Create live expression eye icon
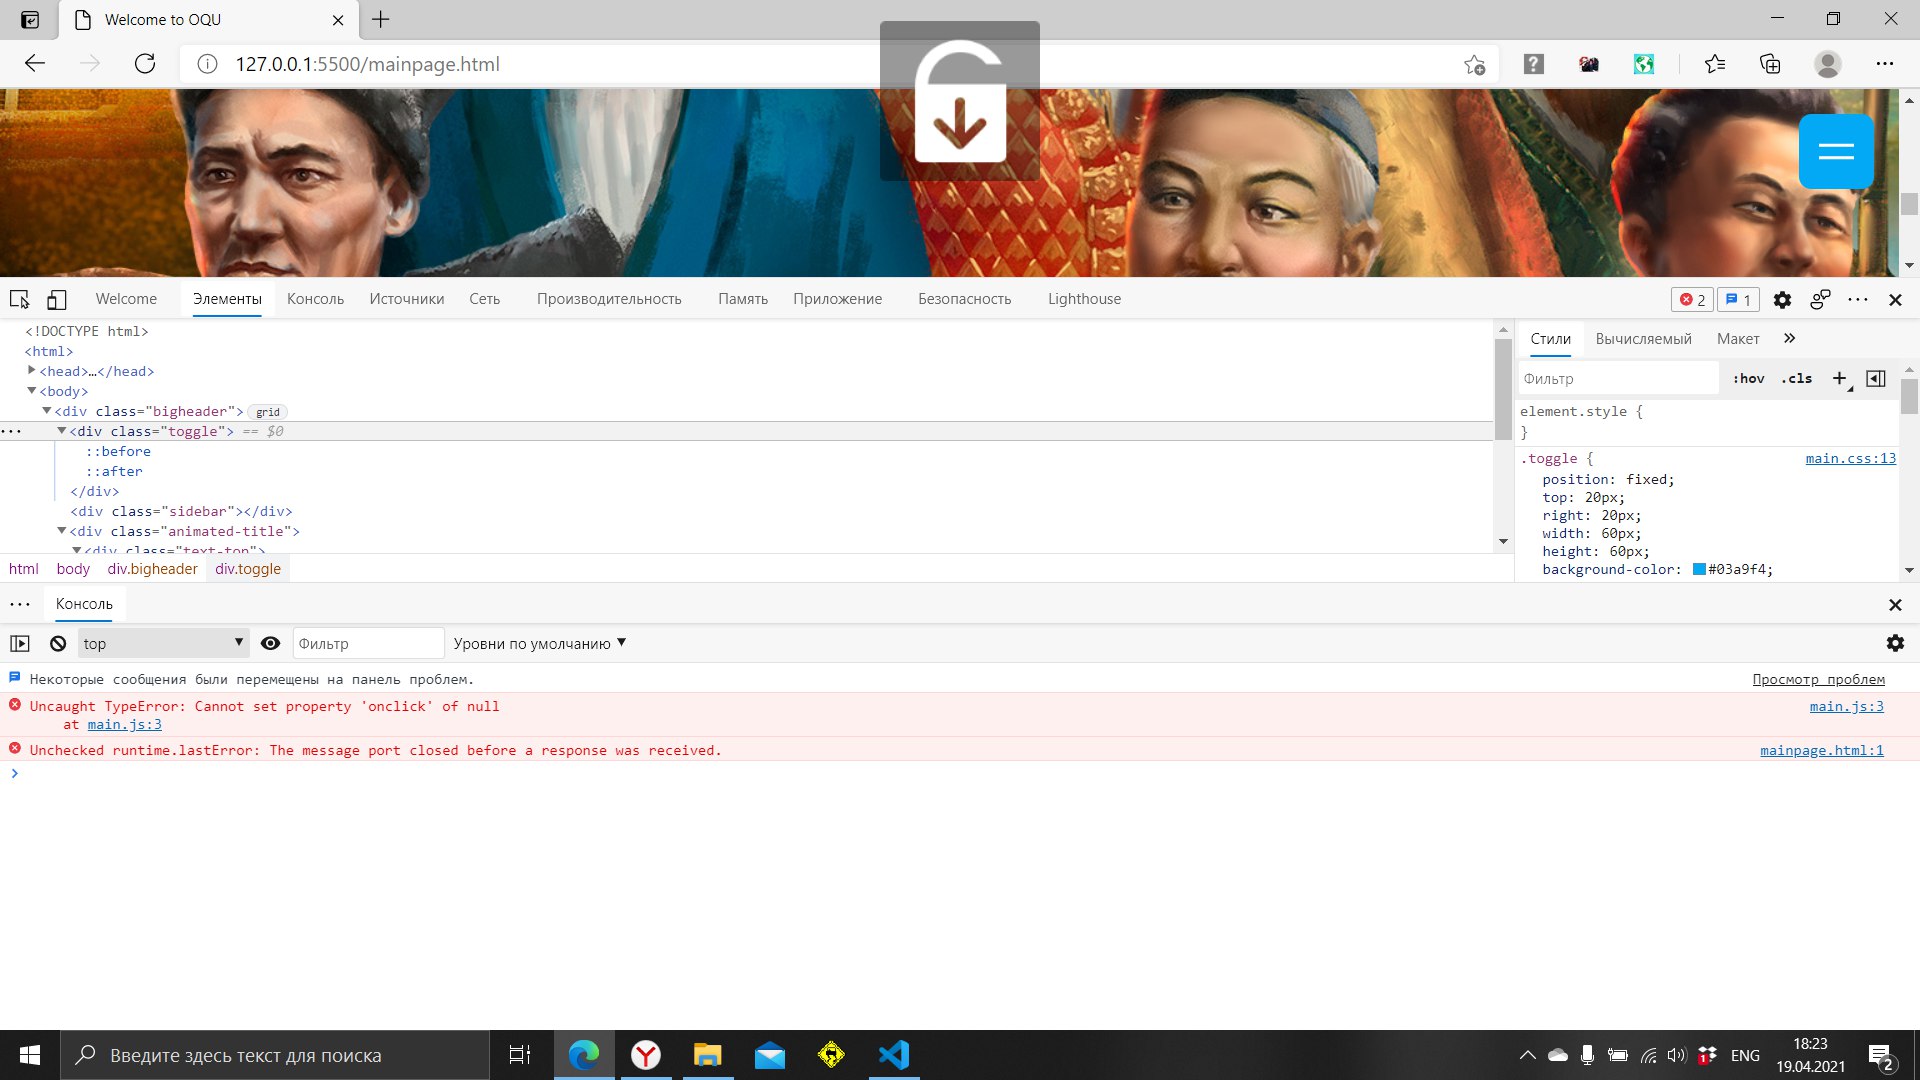1920x1080 pixels. coord(270,643)
